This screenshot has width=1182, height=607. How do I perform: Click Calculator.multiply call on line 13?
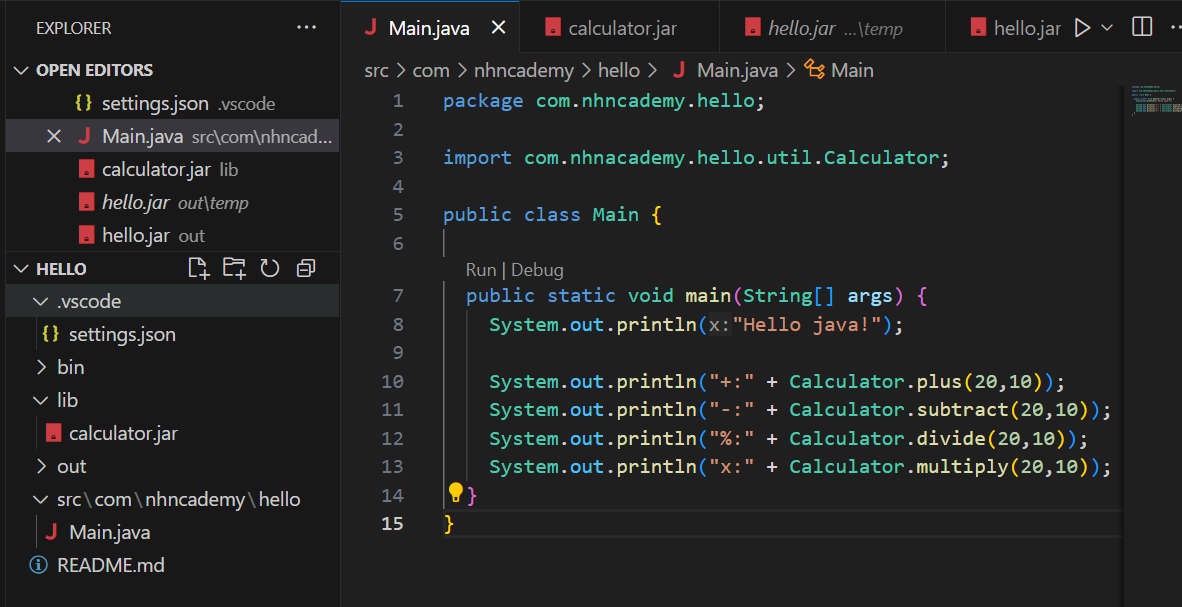tap(945, 467)
